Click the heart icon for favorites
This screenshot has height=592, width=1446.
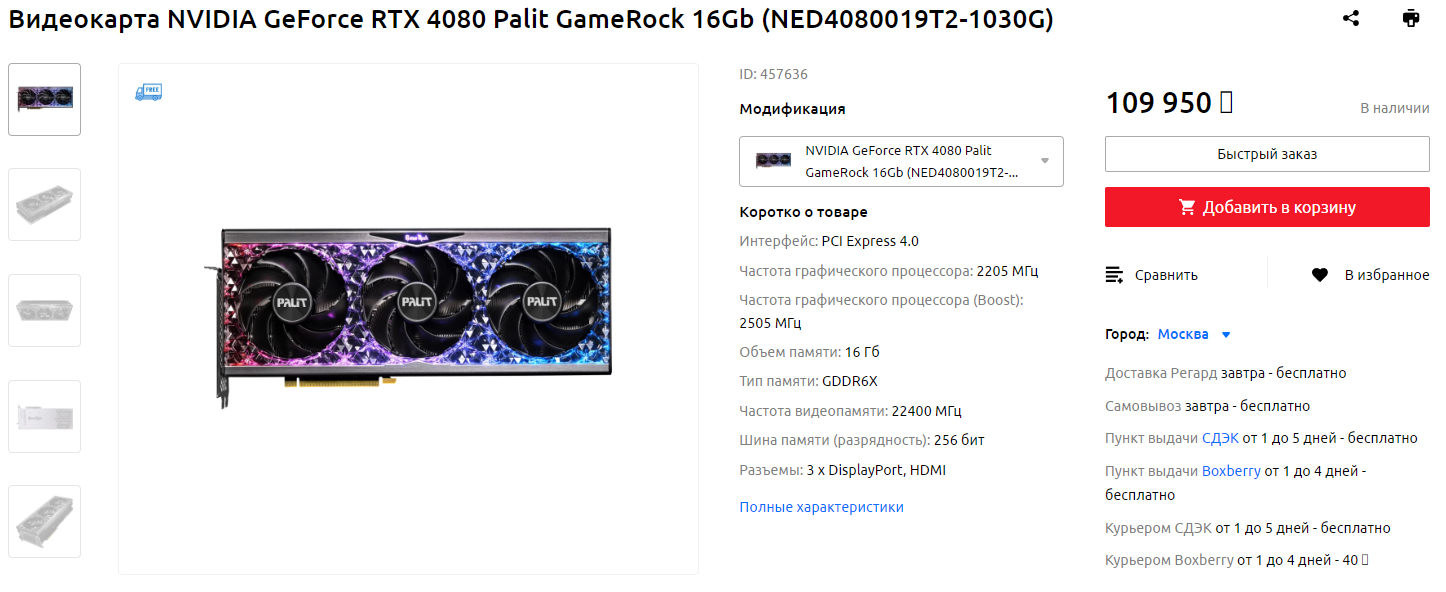pos(1320,275)
